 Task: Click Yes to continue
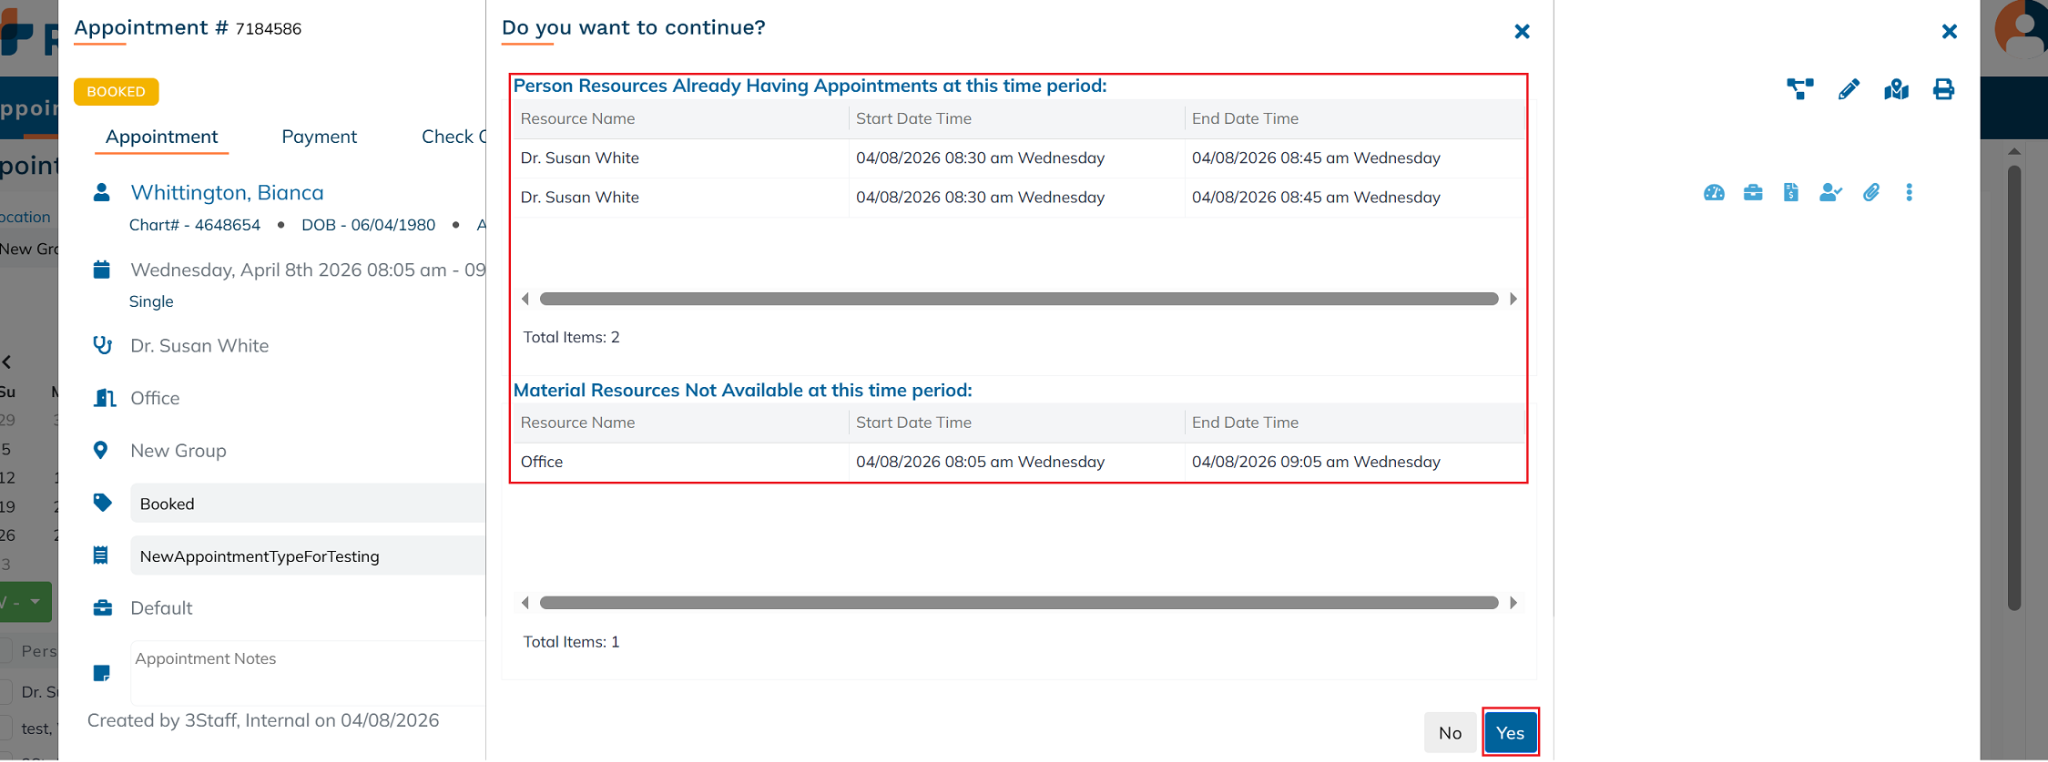(x=1509, y=733)
